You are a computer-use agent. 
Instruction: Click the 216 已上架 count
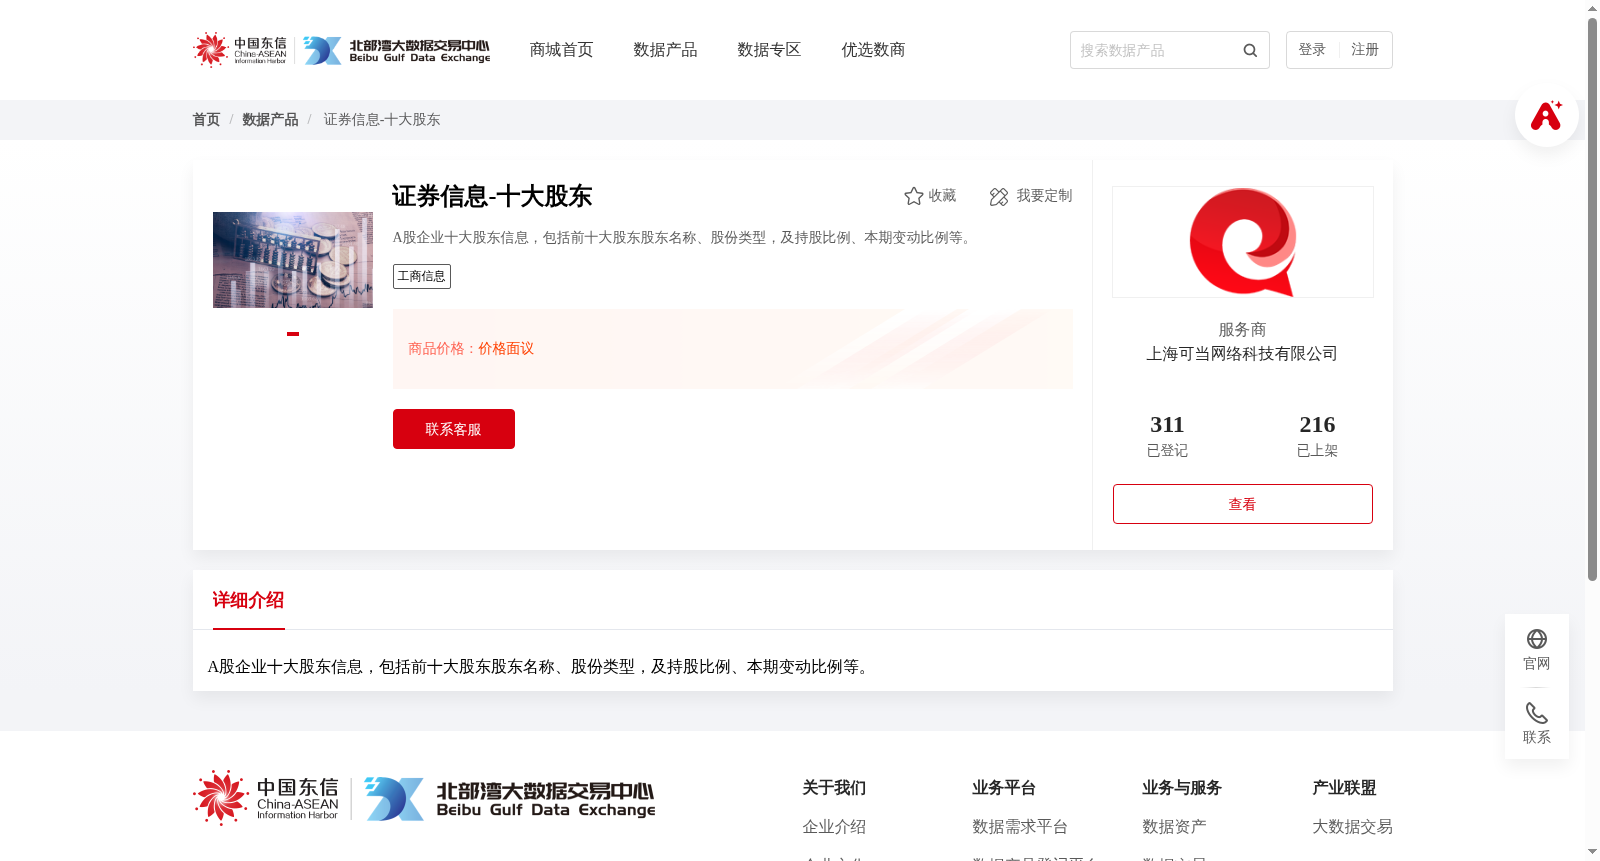click(x=1317, y=436)
